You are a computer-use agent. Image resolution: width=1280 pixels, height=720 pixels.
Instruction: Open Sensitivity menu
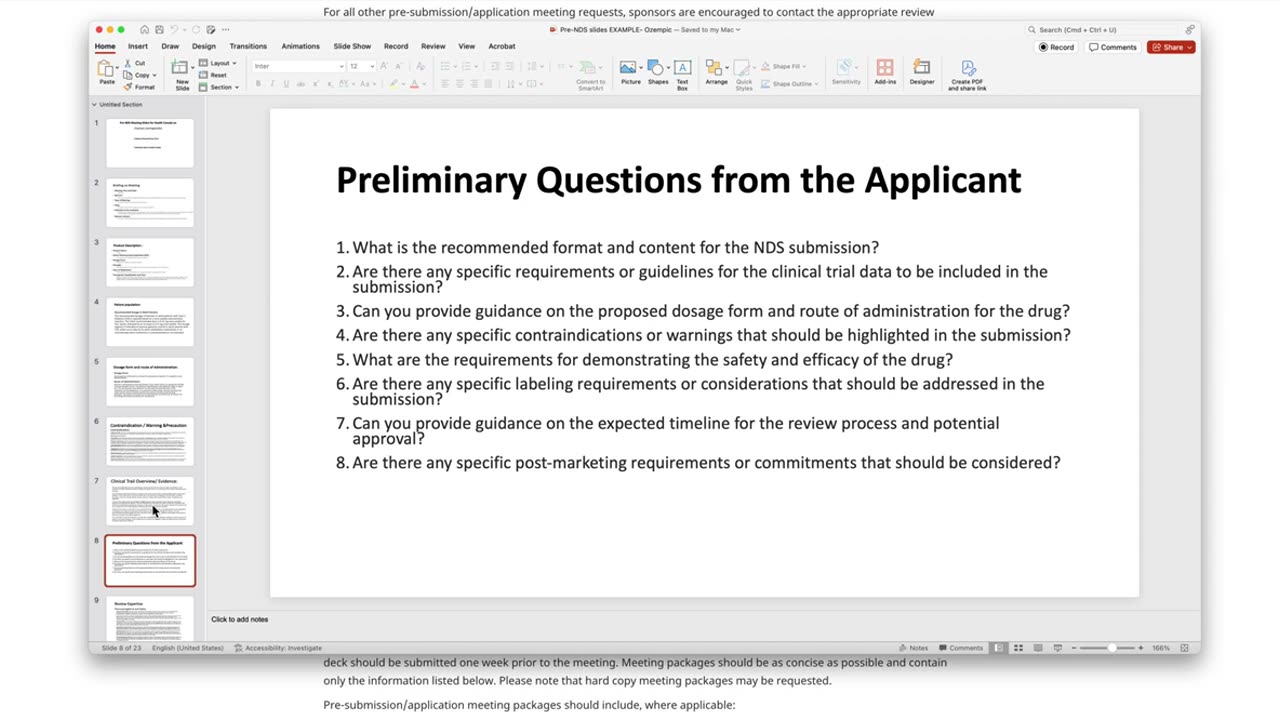[846, 72]
